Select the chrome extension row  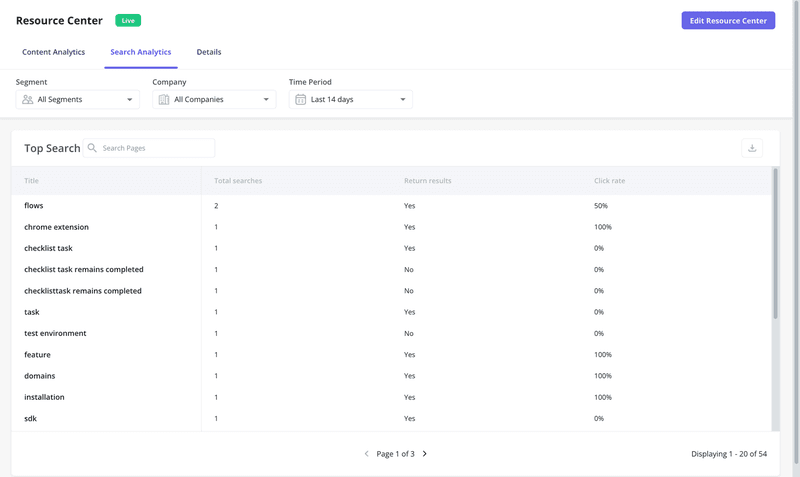[57, 227]
